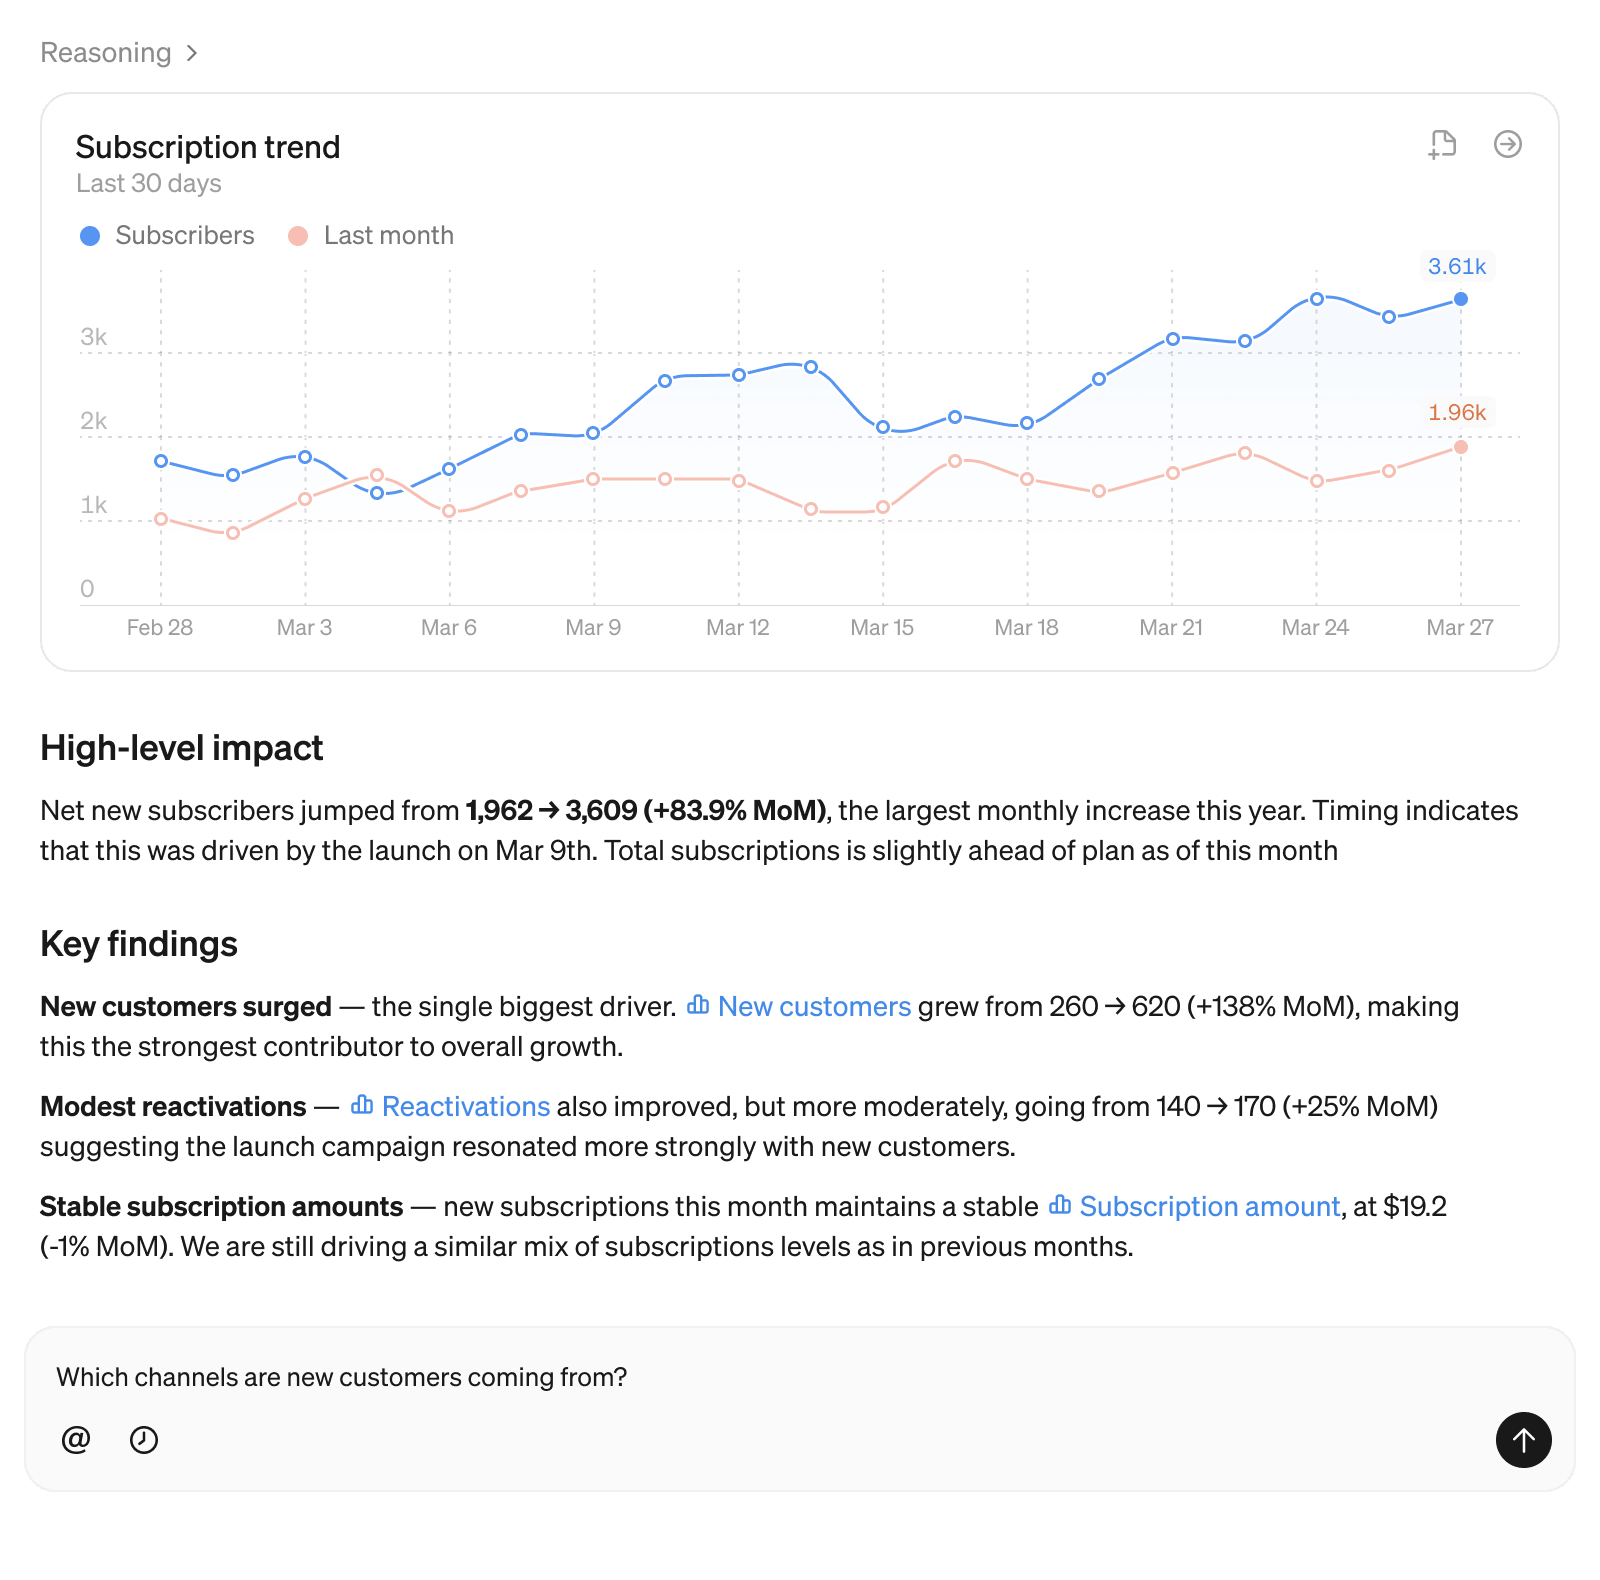The image size is (1600, 1580).
Task: Click the blue Subscribers legend color dot
Action: coord(90,236)
